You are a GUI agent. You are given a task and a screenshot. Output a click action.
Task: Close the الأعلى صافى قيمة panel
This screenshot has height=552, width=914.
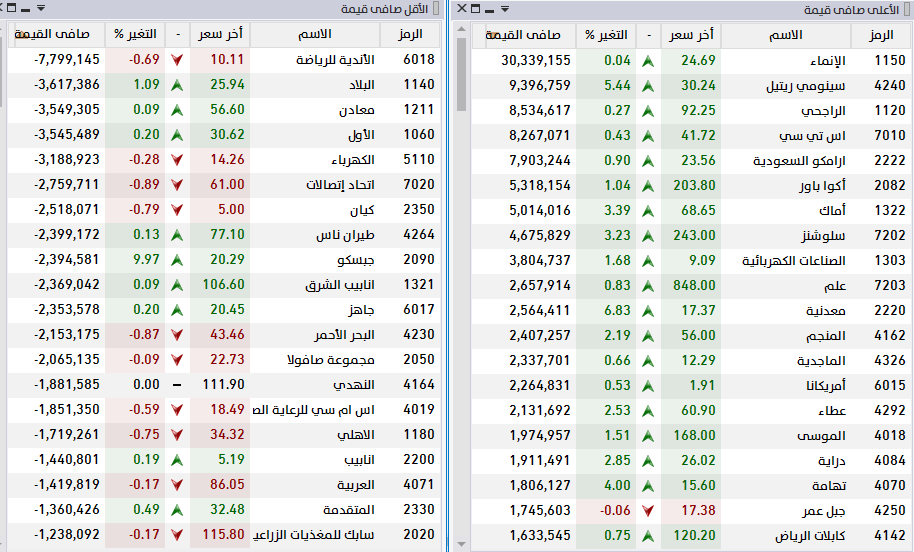[462, 8]
